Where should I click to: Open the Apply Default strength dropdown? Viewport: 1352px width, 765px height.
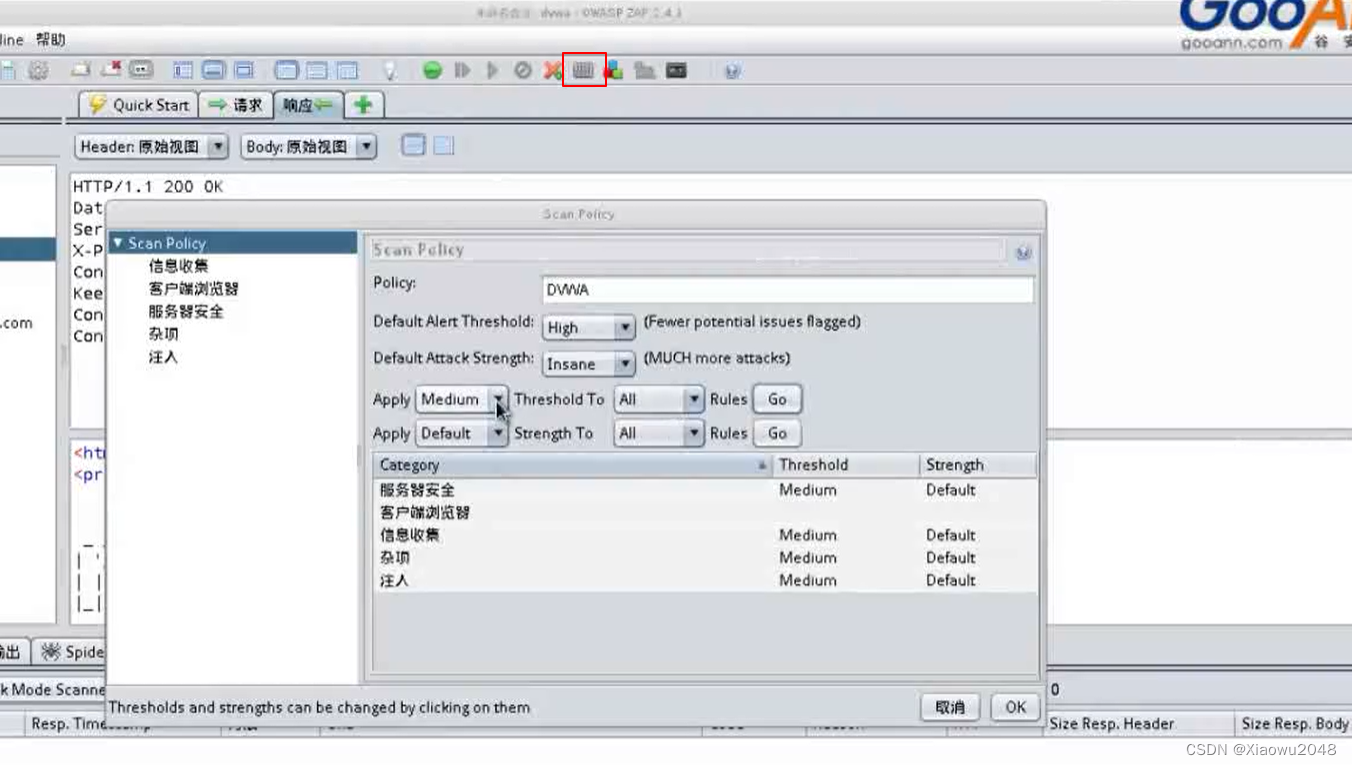(462, 433)
